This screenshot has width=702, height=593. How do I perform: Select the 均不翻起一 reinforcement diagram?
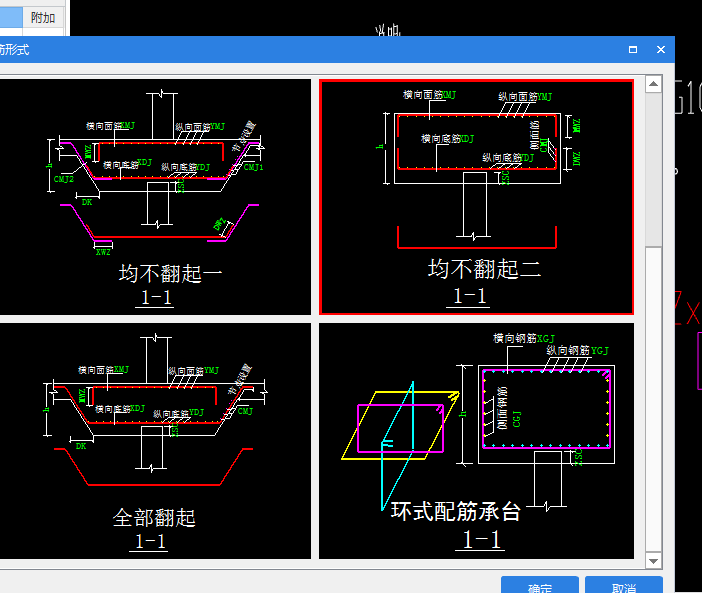pos(155,197)
